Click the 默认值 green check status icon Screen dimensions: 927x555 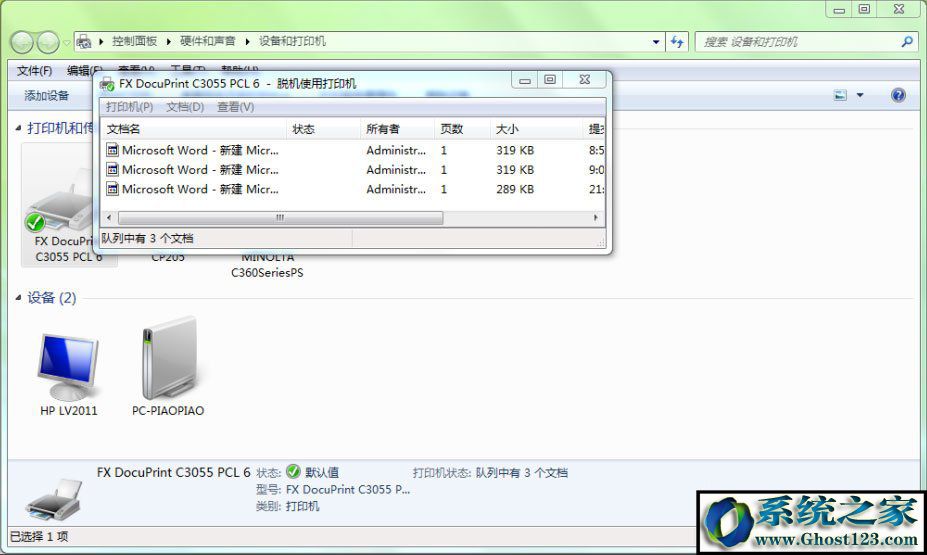point(293,471)
